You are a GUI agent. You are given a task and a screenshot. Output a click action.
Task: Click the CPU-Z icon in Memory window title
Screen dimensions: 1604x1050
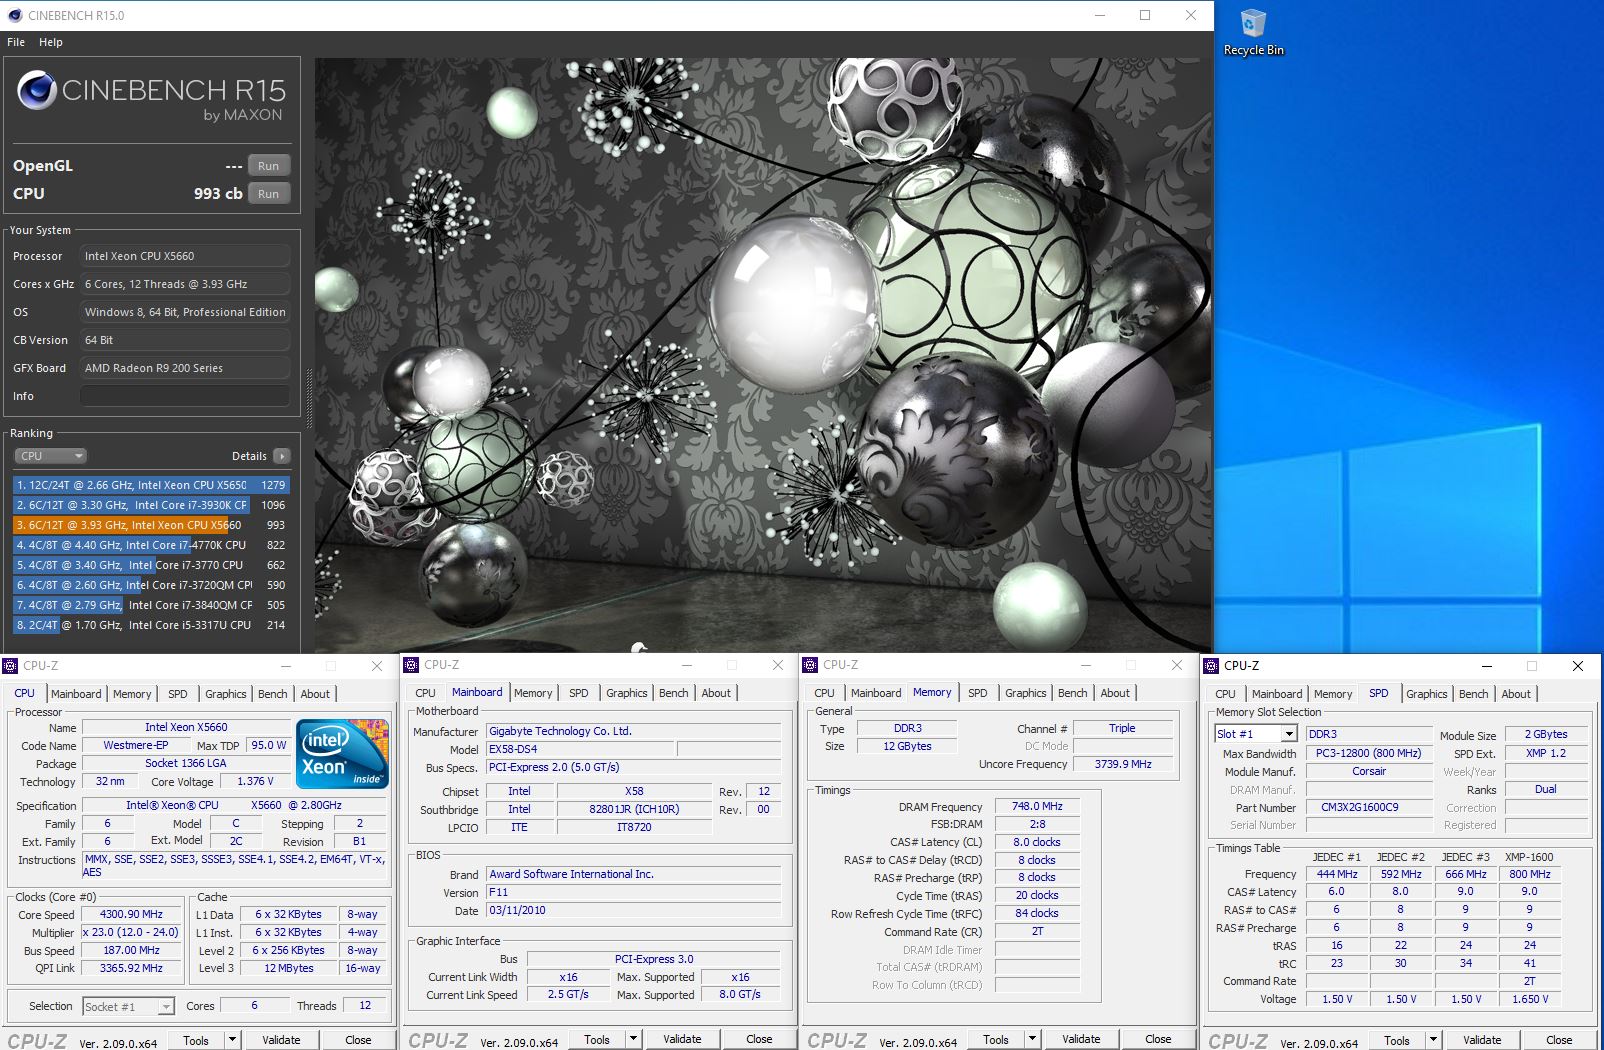tap(811, 665)
